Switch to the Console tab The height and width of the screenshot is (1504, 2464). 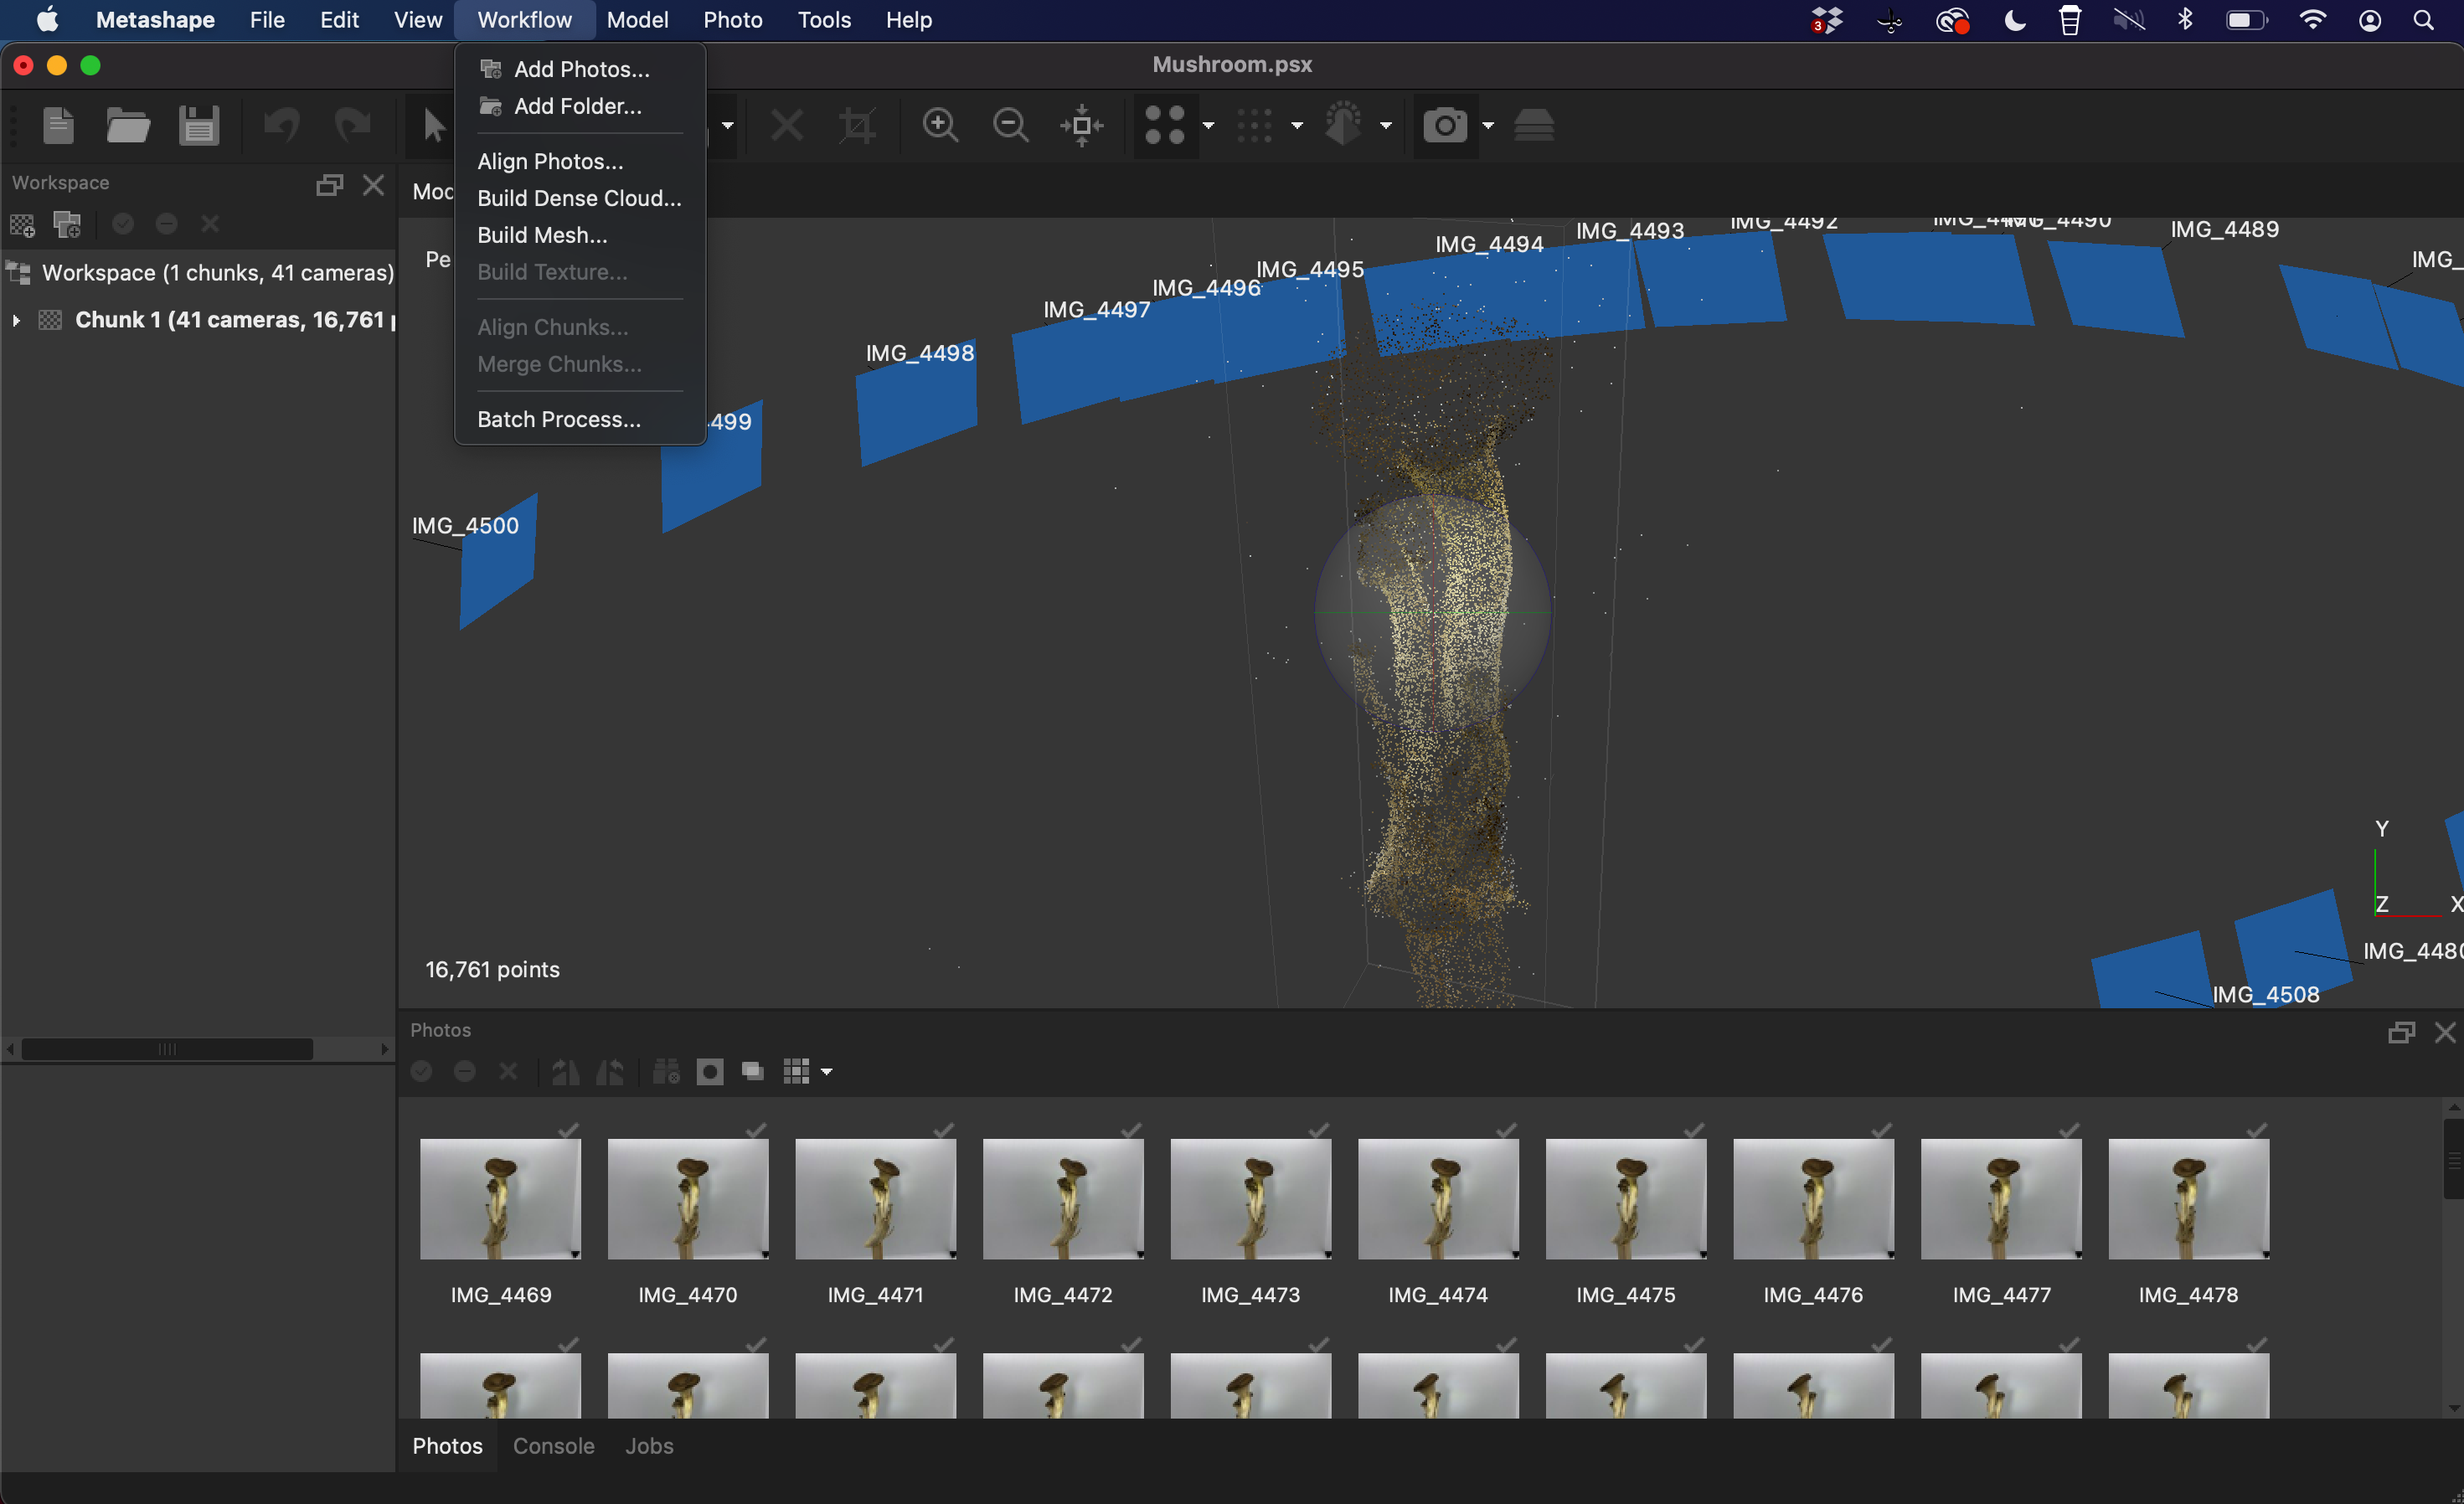[x=553, y=1446]
